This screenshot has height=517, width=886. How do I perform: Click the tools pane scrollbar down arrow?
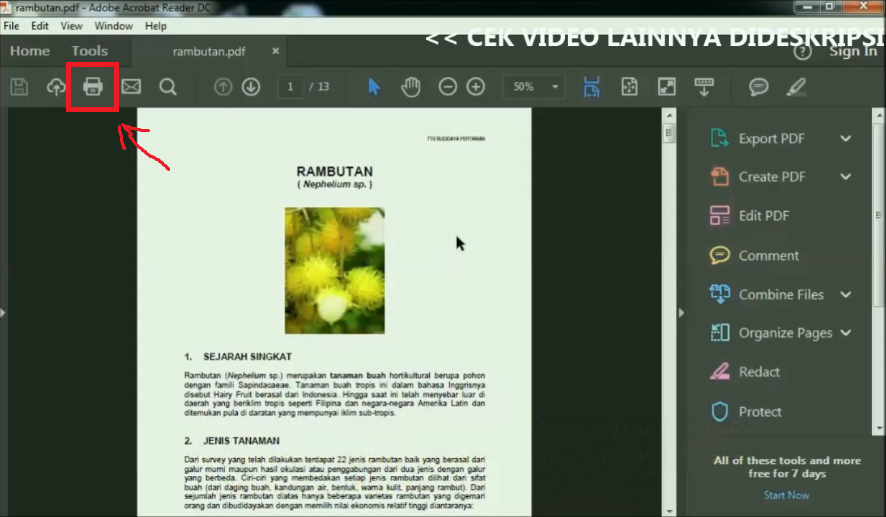tap(879, 428)
